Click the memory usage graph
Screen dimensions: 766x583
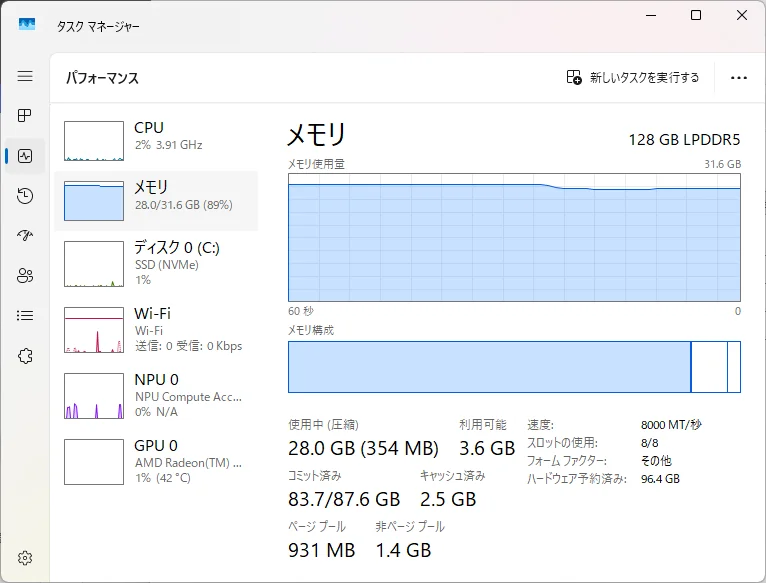514,238
